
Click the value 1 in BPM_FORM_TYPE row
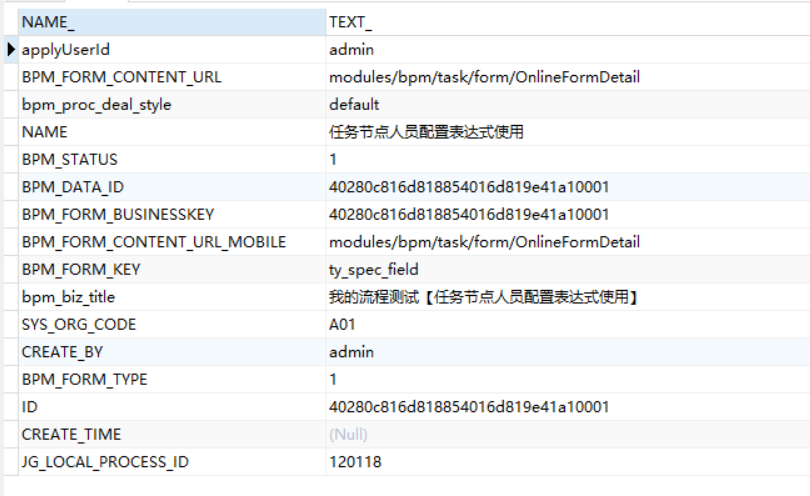pyautogui.click(x=568, y=379)
